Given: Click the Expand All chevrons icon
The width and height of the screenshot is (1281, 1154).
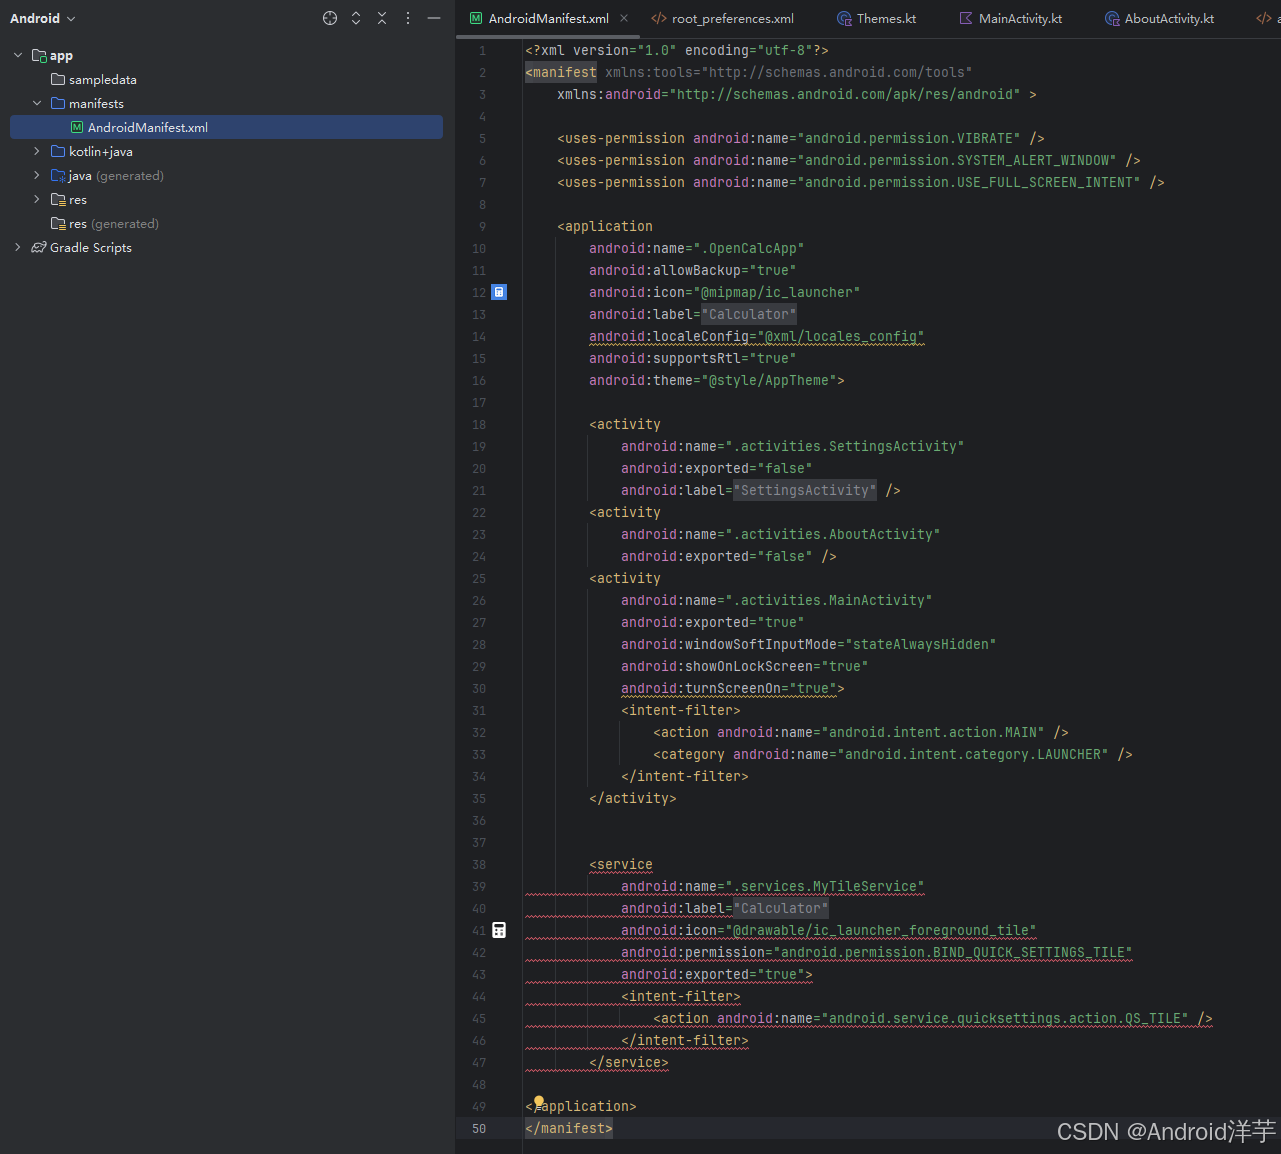Looking at the screenshot, I should (356, 17).
